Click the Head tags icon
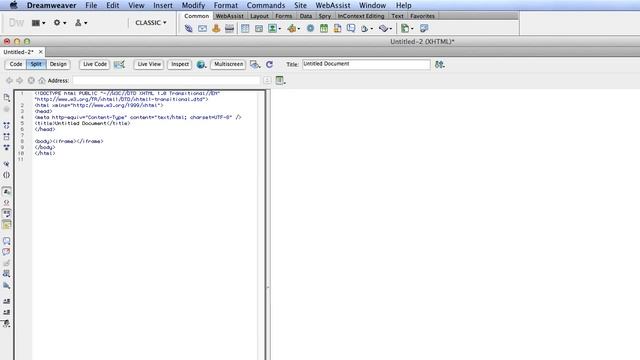Screen dimensions: 640x360 click(x=366, y=29)
